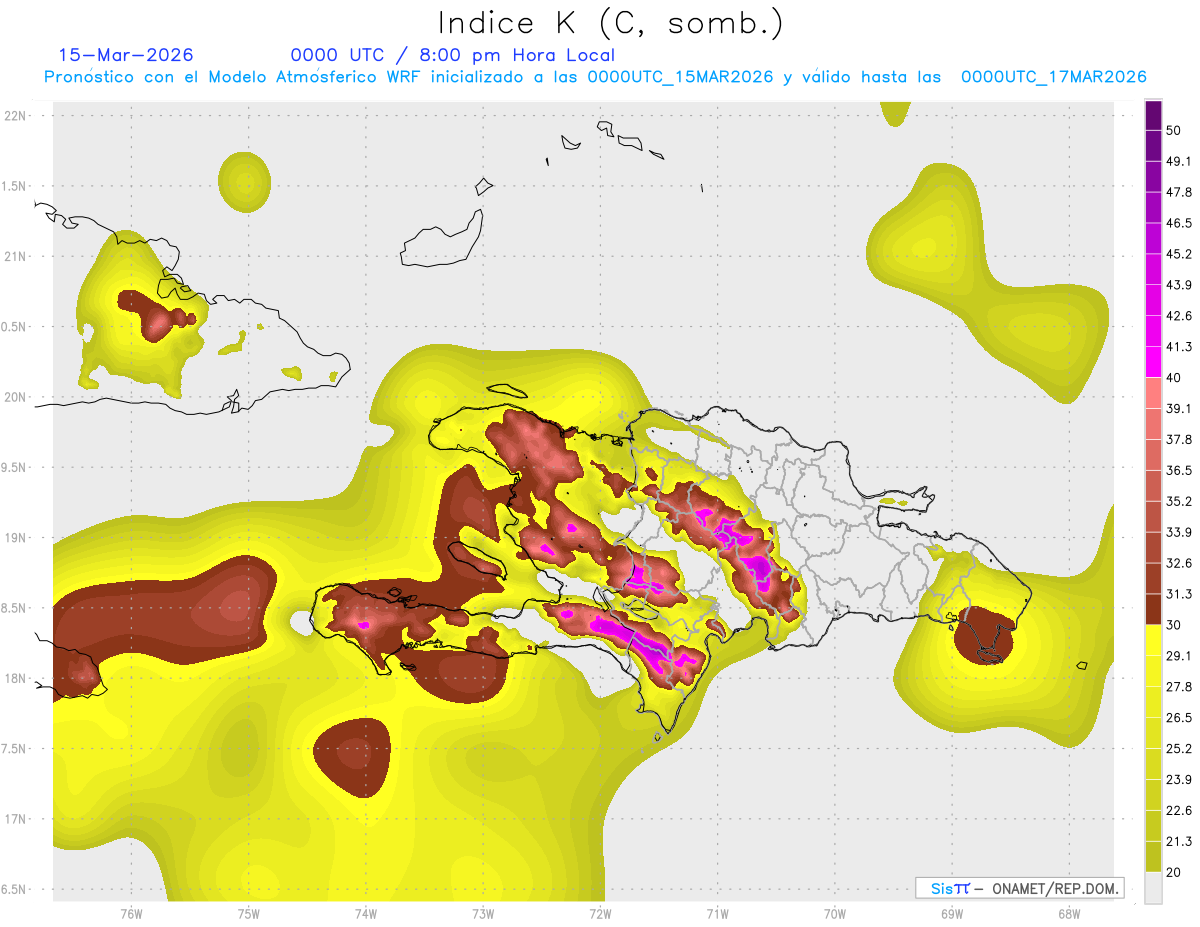Select the '15-Mar-2026' date label
This screenshot has width=1200, height=927.
click(x=126, y=55)
